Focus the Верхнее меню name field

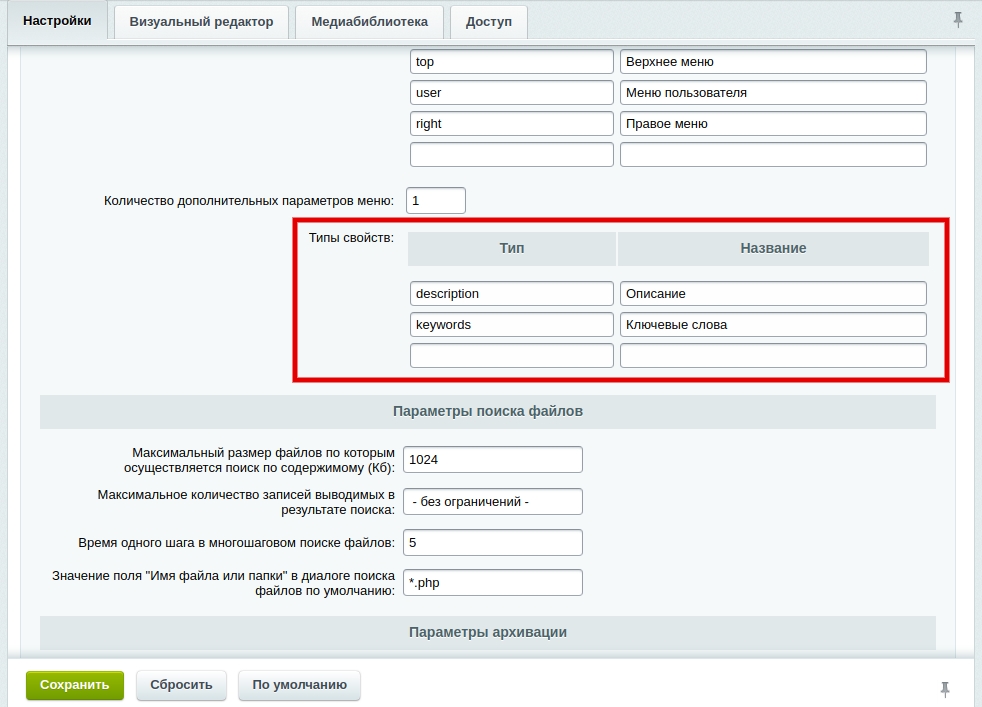772,62
